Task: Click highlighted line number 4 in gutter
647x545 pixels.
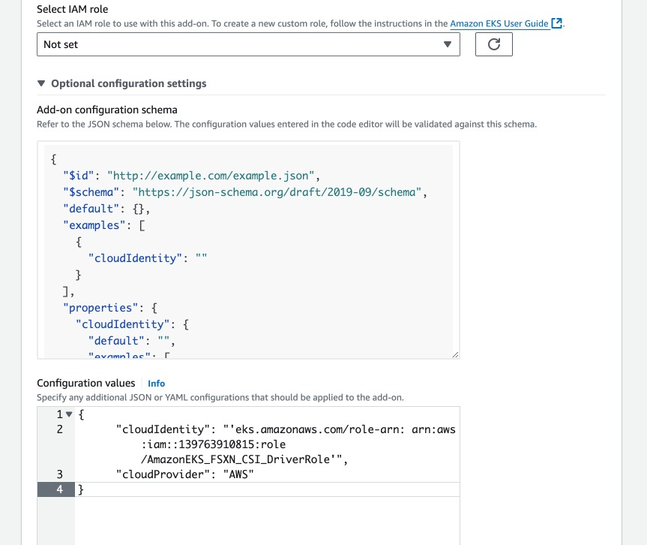Action: [60, 489]
